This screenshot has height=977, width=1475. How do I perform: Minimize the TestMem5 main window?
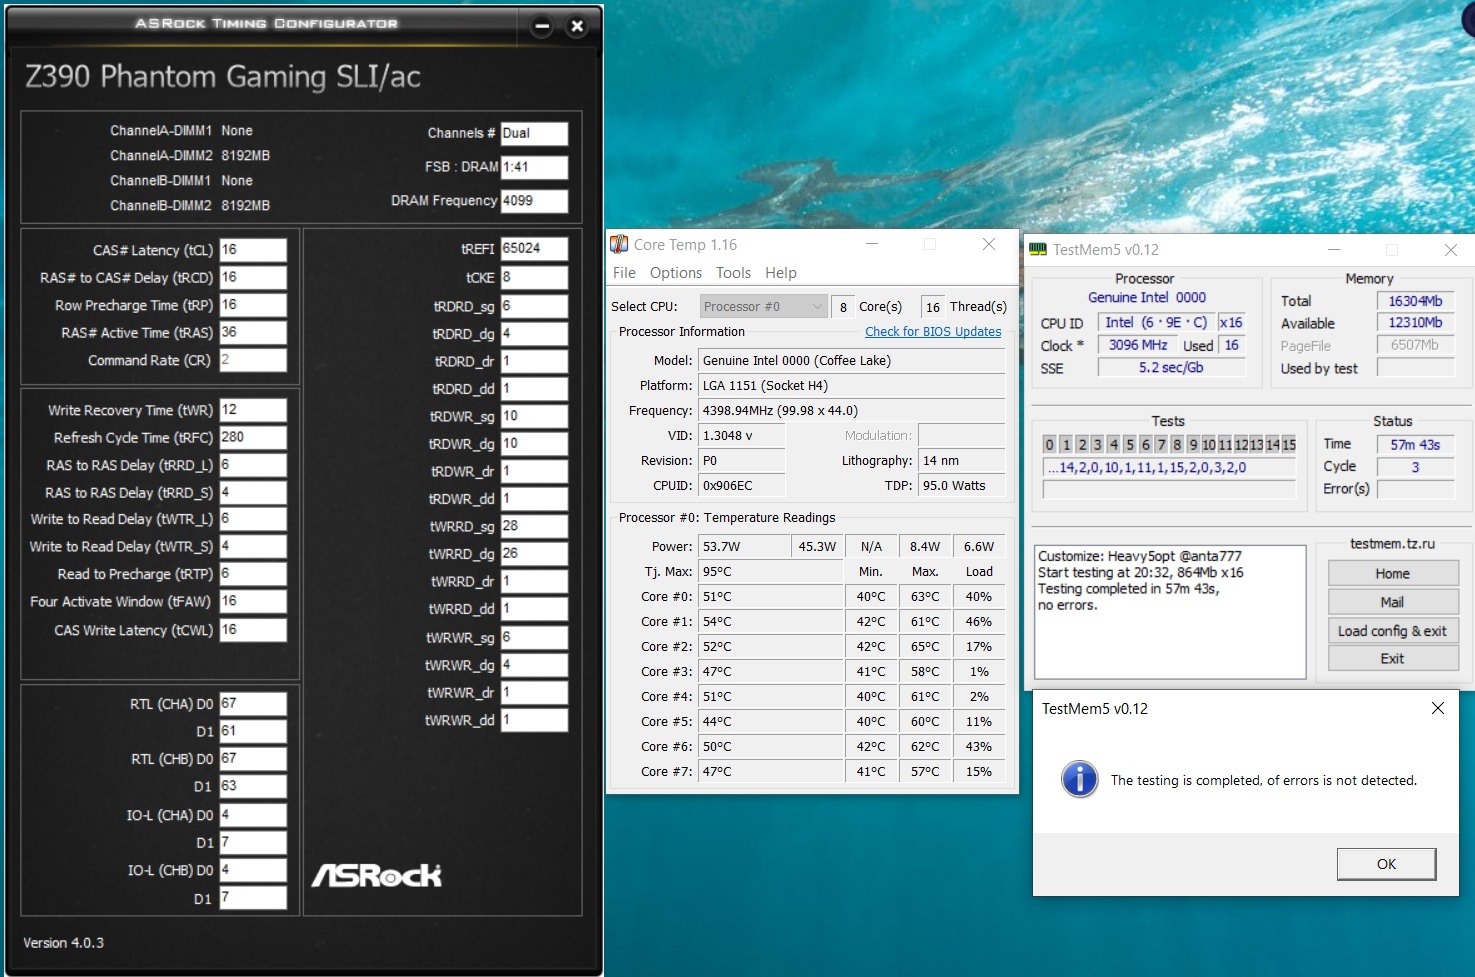pos(1333,250)
